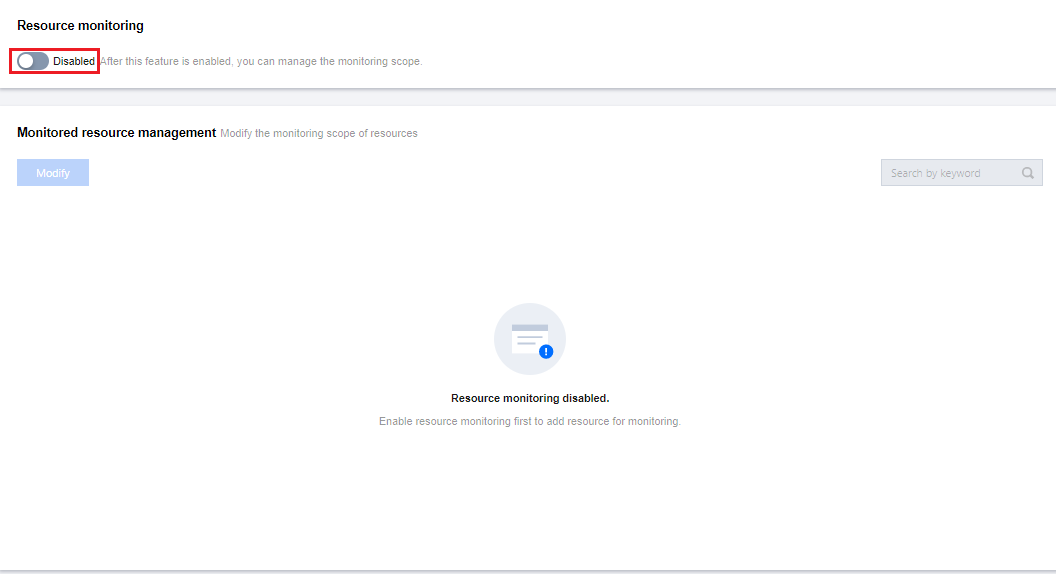Image resolution: width=1056 pixels, height=574 pixels.
Task: Click the empty-state document alert icon
Action: pos(530,339)
